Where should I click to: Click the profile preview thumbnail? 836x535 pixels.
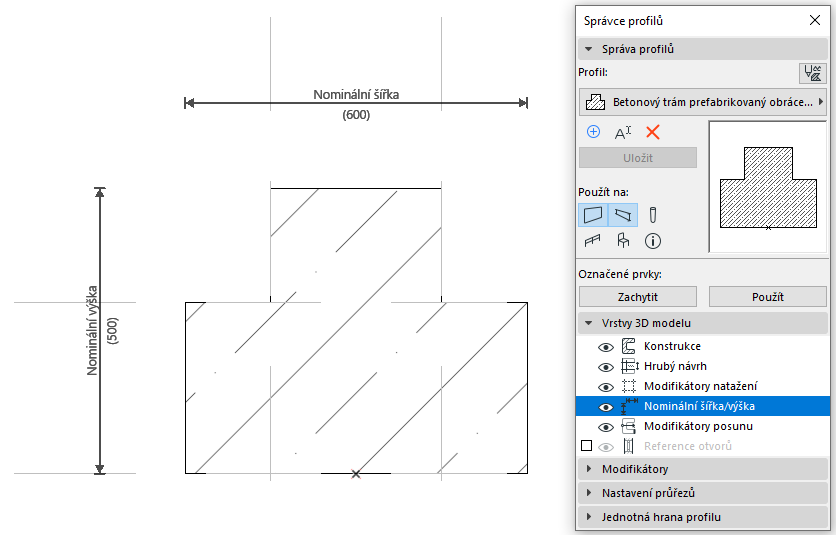coord(768,187)
